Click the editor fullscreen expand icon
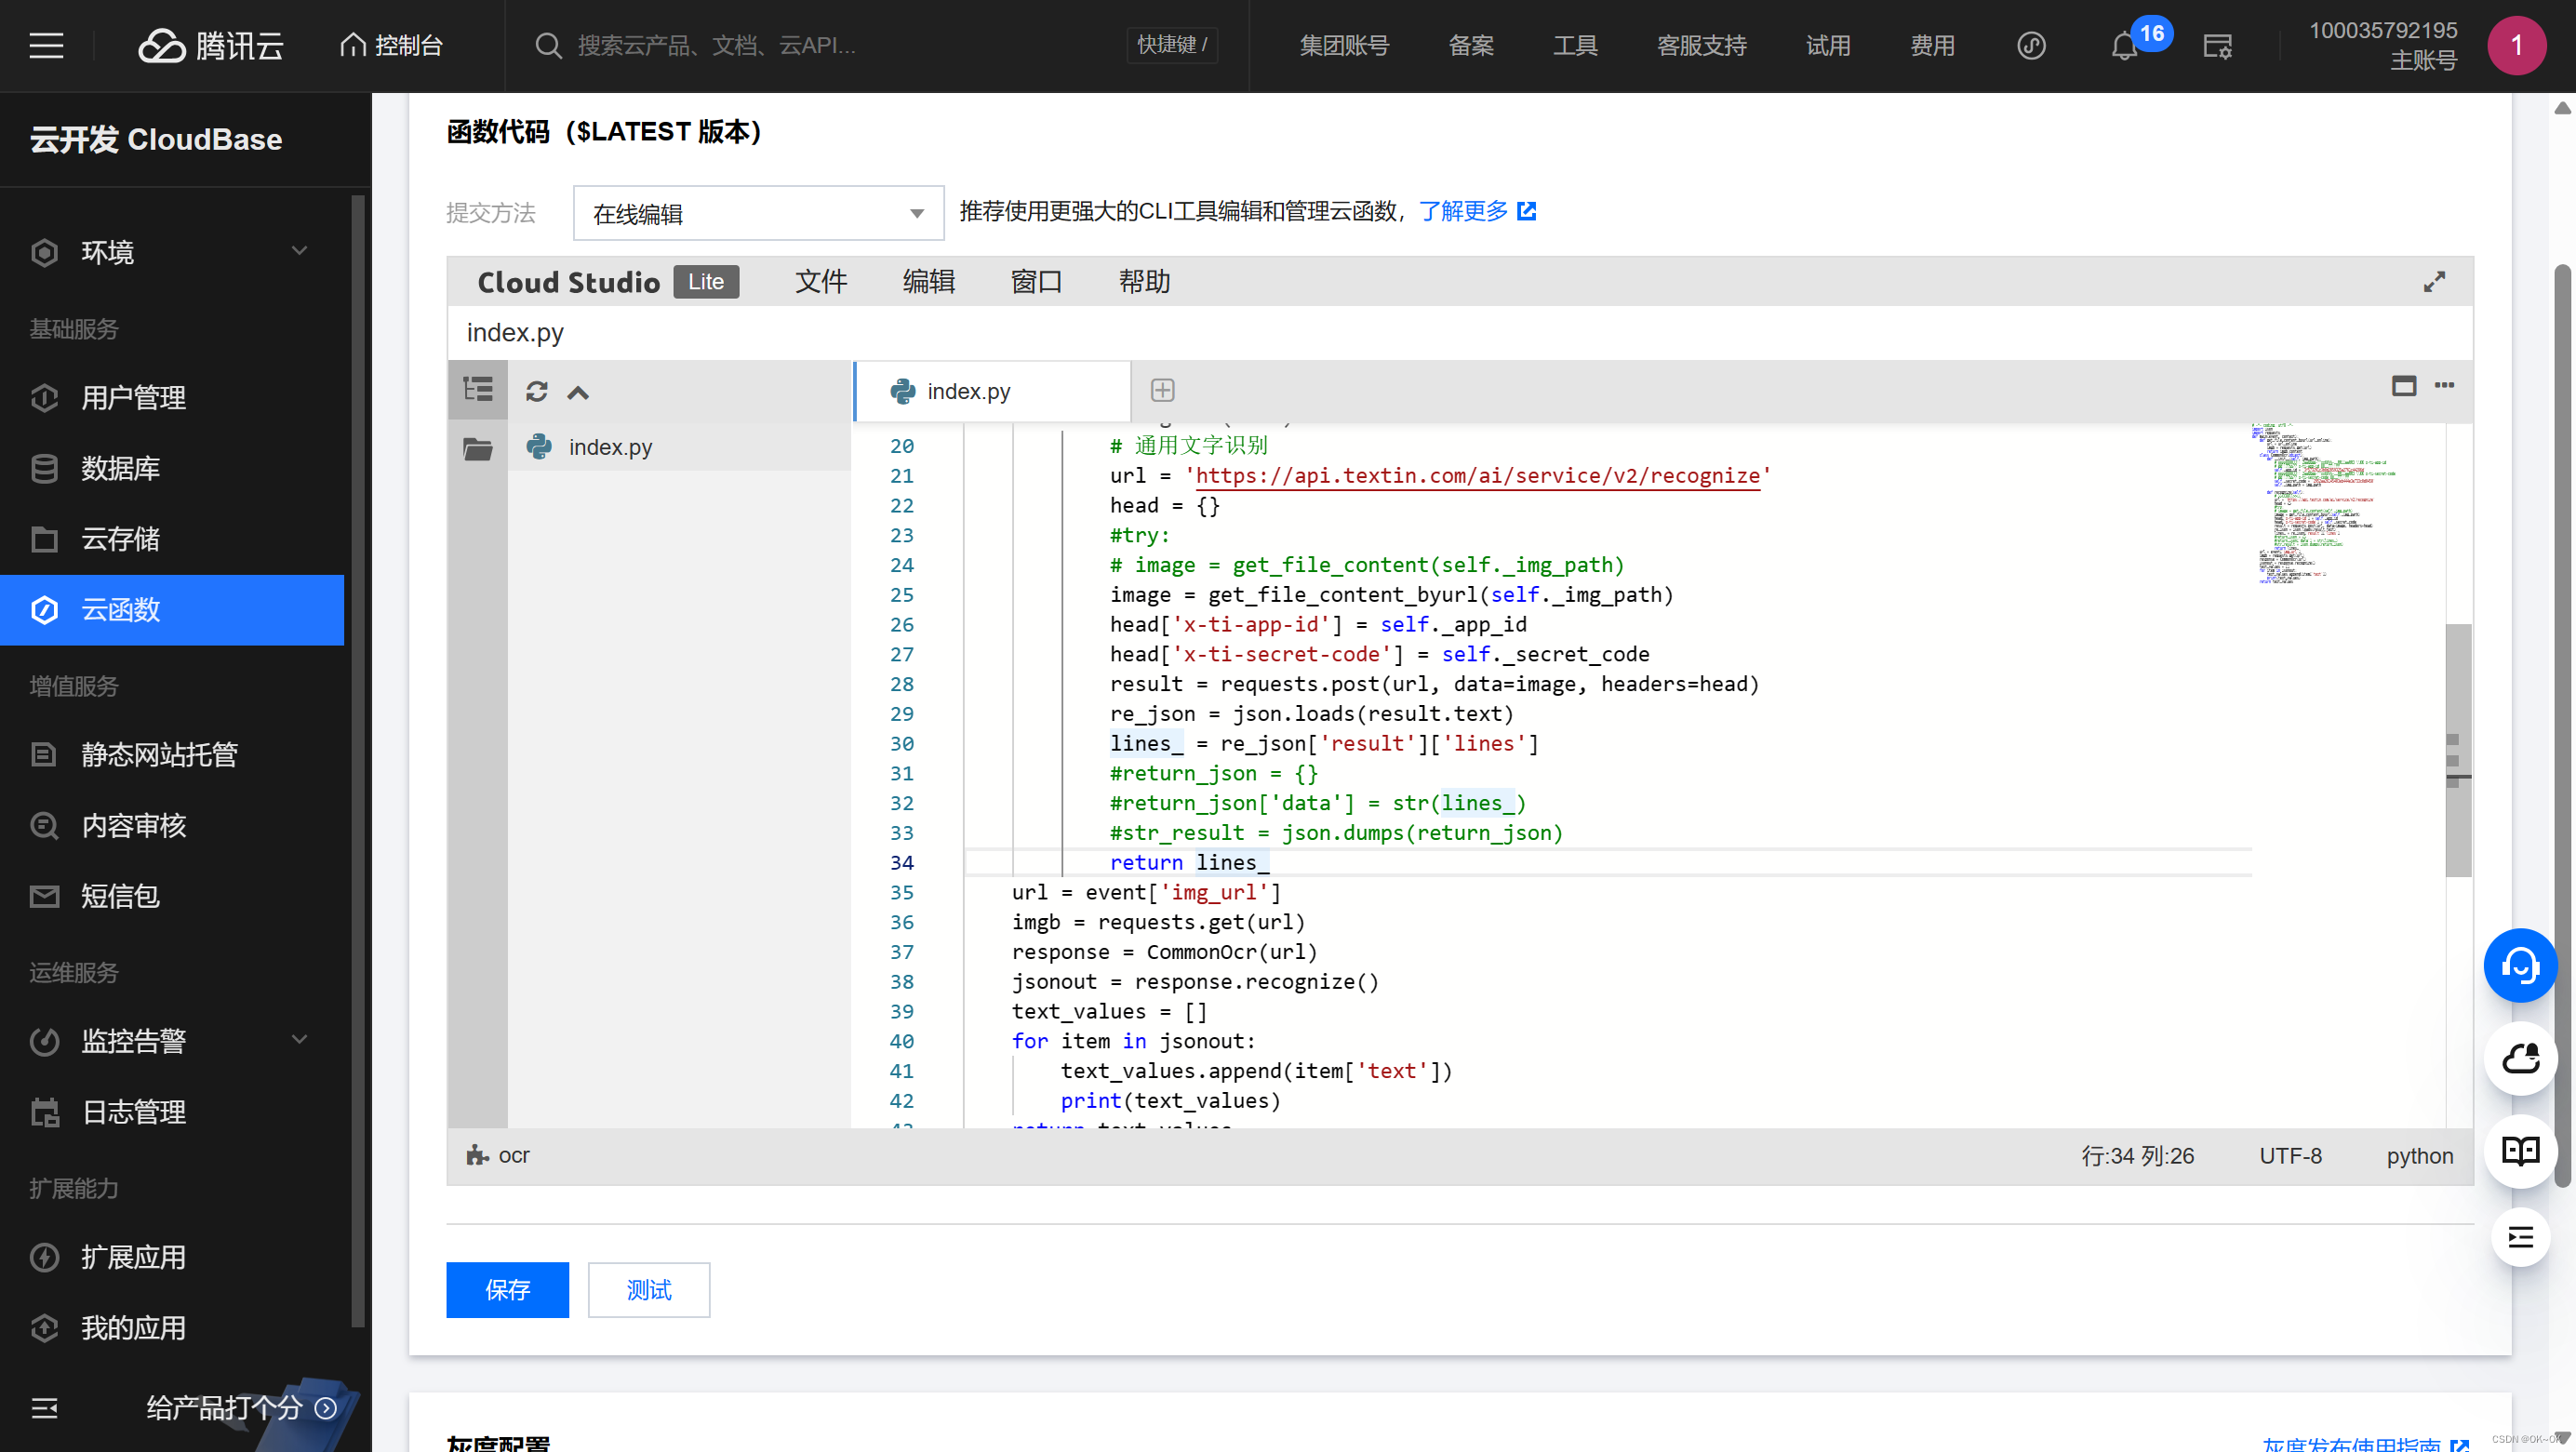Viewport: 2576px width, 1452px height. [2433, 282]
